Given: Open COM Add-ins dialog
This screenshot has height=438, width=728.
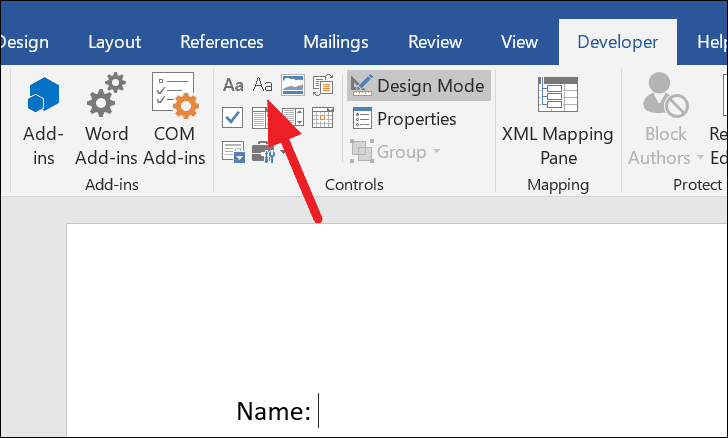Looking at the screenshot, I should (x=174, y=120).
